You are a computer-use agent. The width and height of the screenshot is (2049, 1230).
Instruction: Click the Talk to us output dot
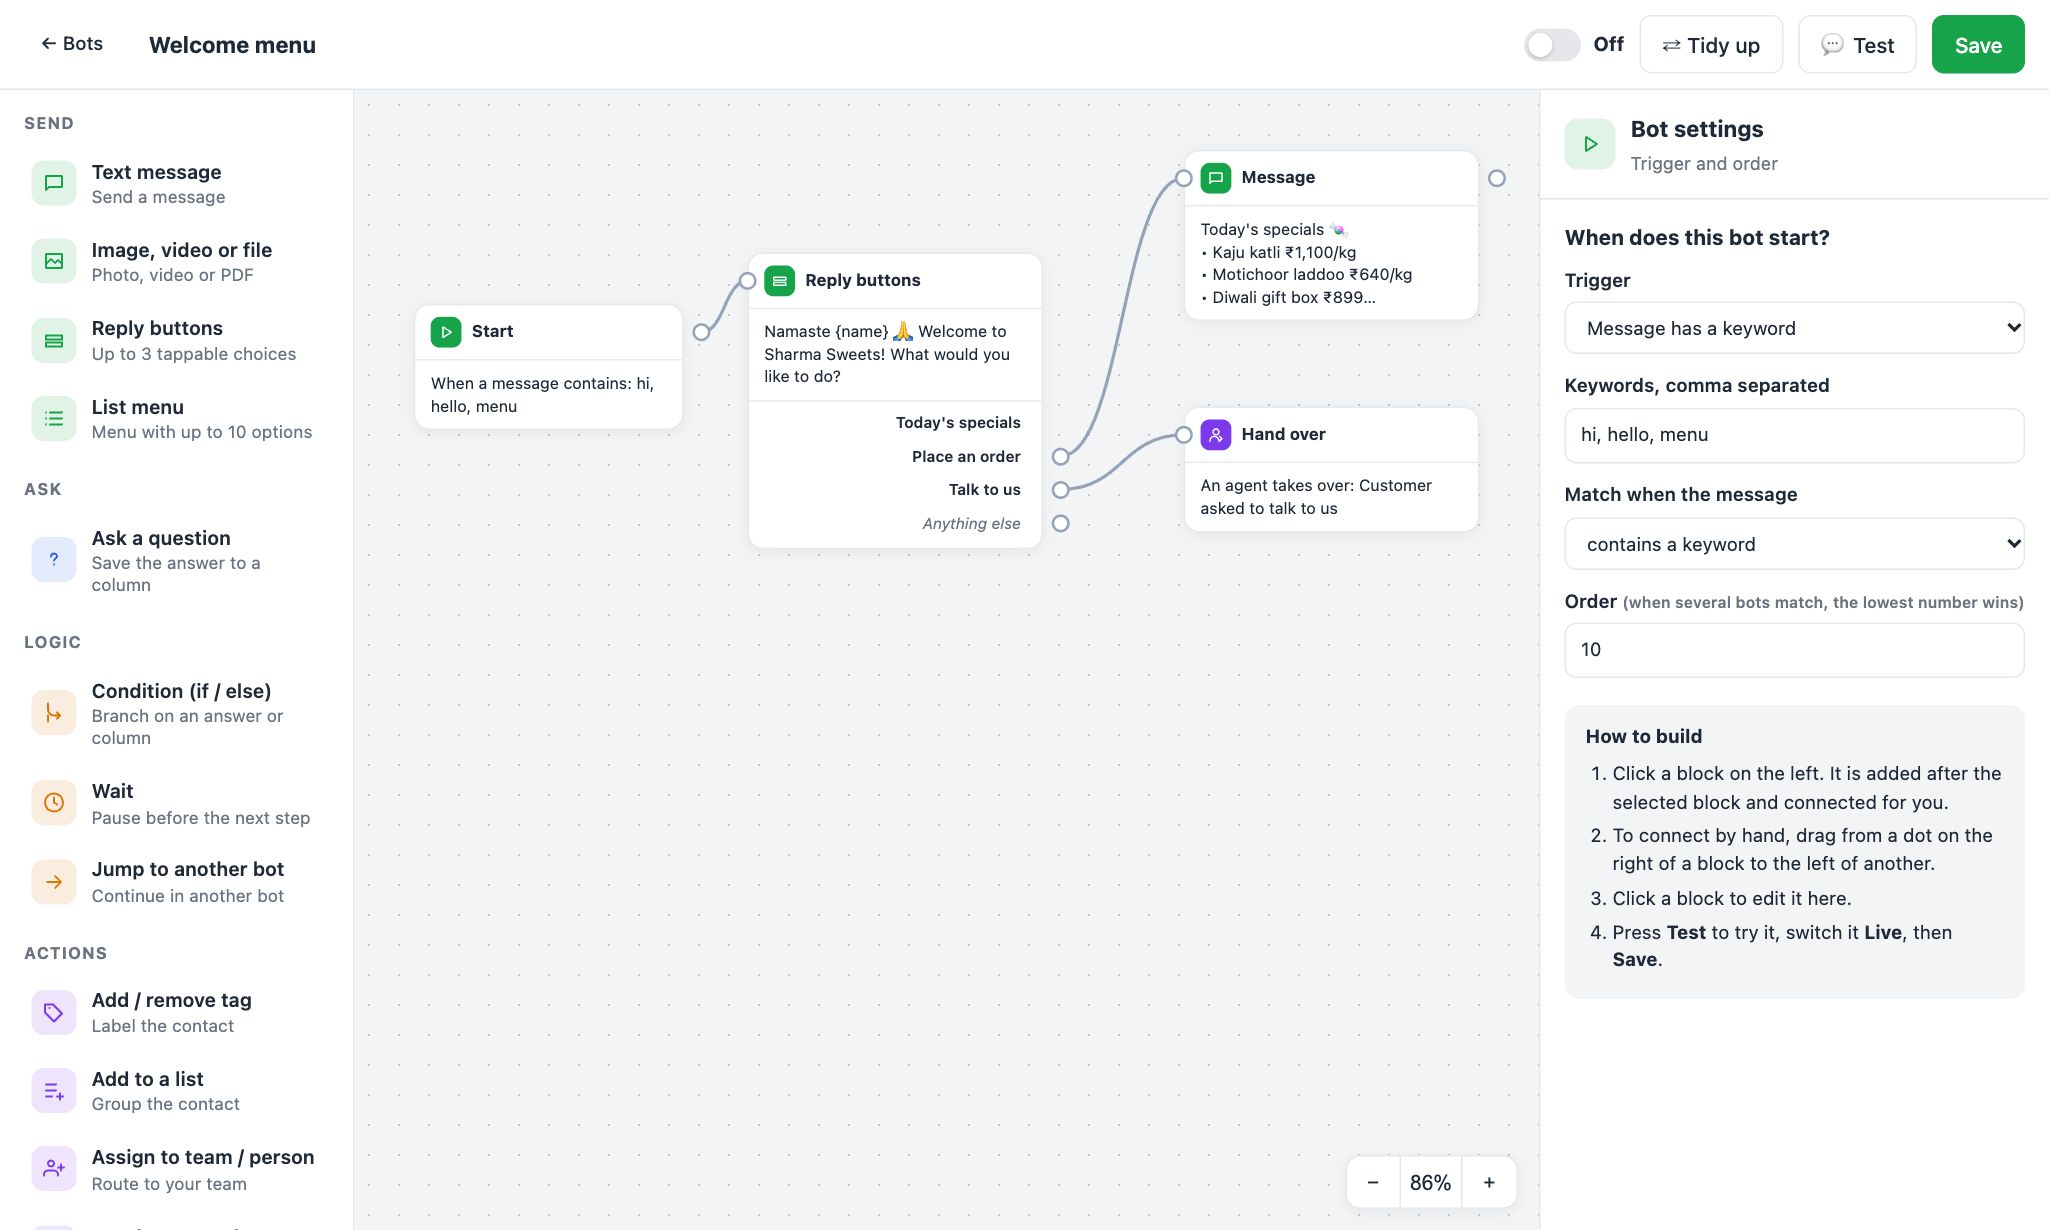pos(1061,490)
